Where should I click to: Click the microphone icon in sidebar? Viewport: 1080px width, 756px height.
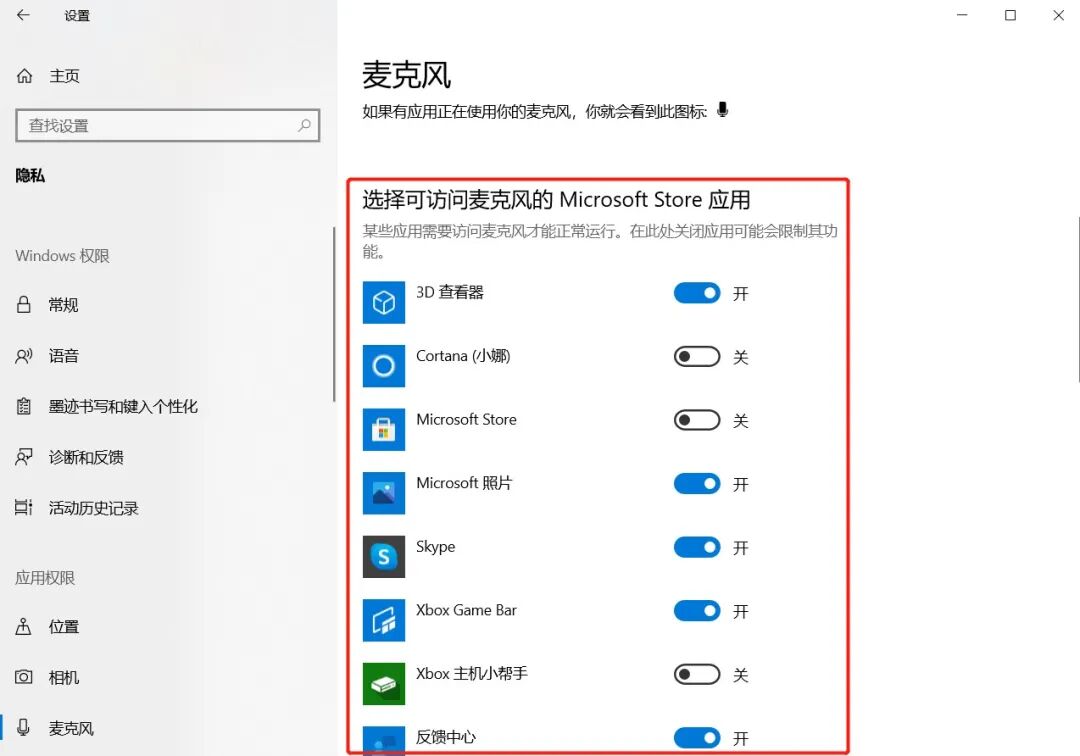pyautogui.click(x=23, y=728)
